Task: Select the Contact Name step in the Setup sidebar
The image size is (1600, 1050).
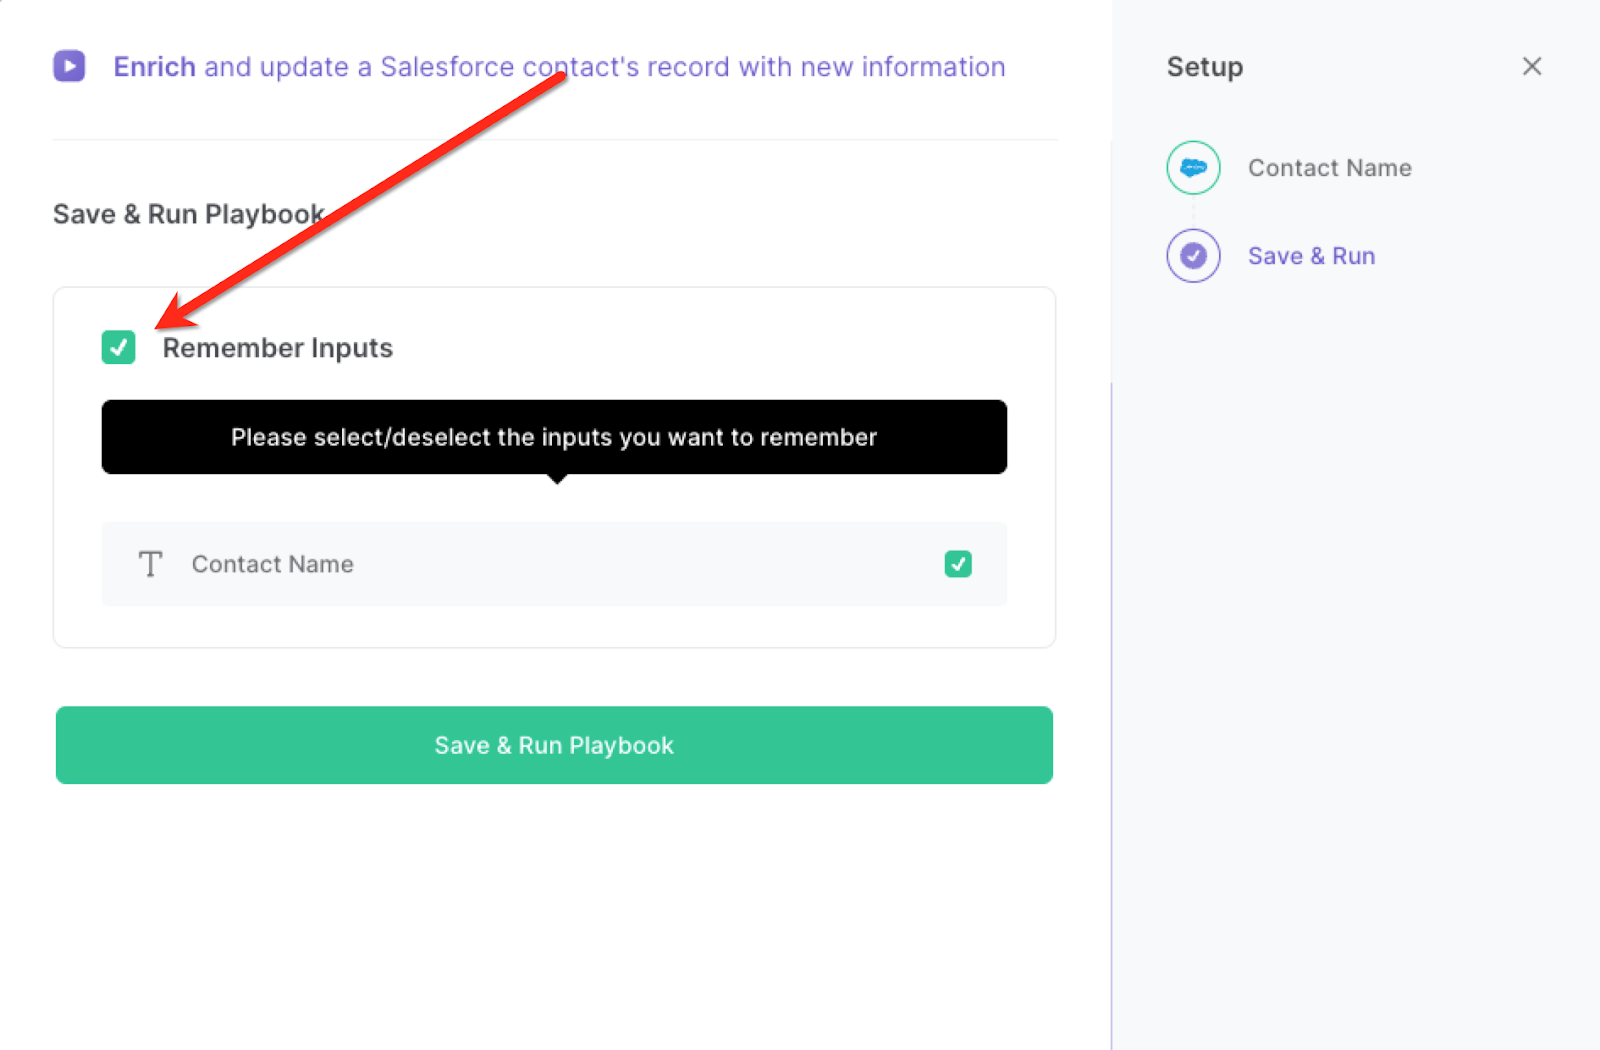Action: pos(1329,167)
